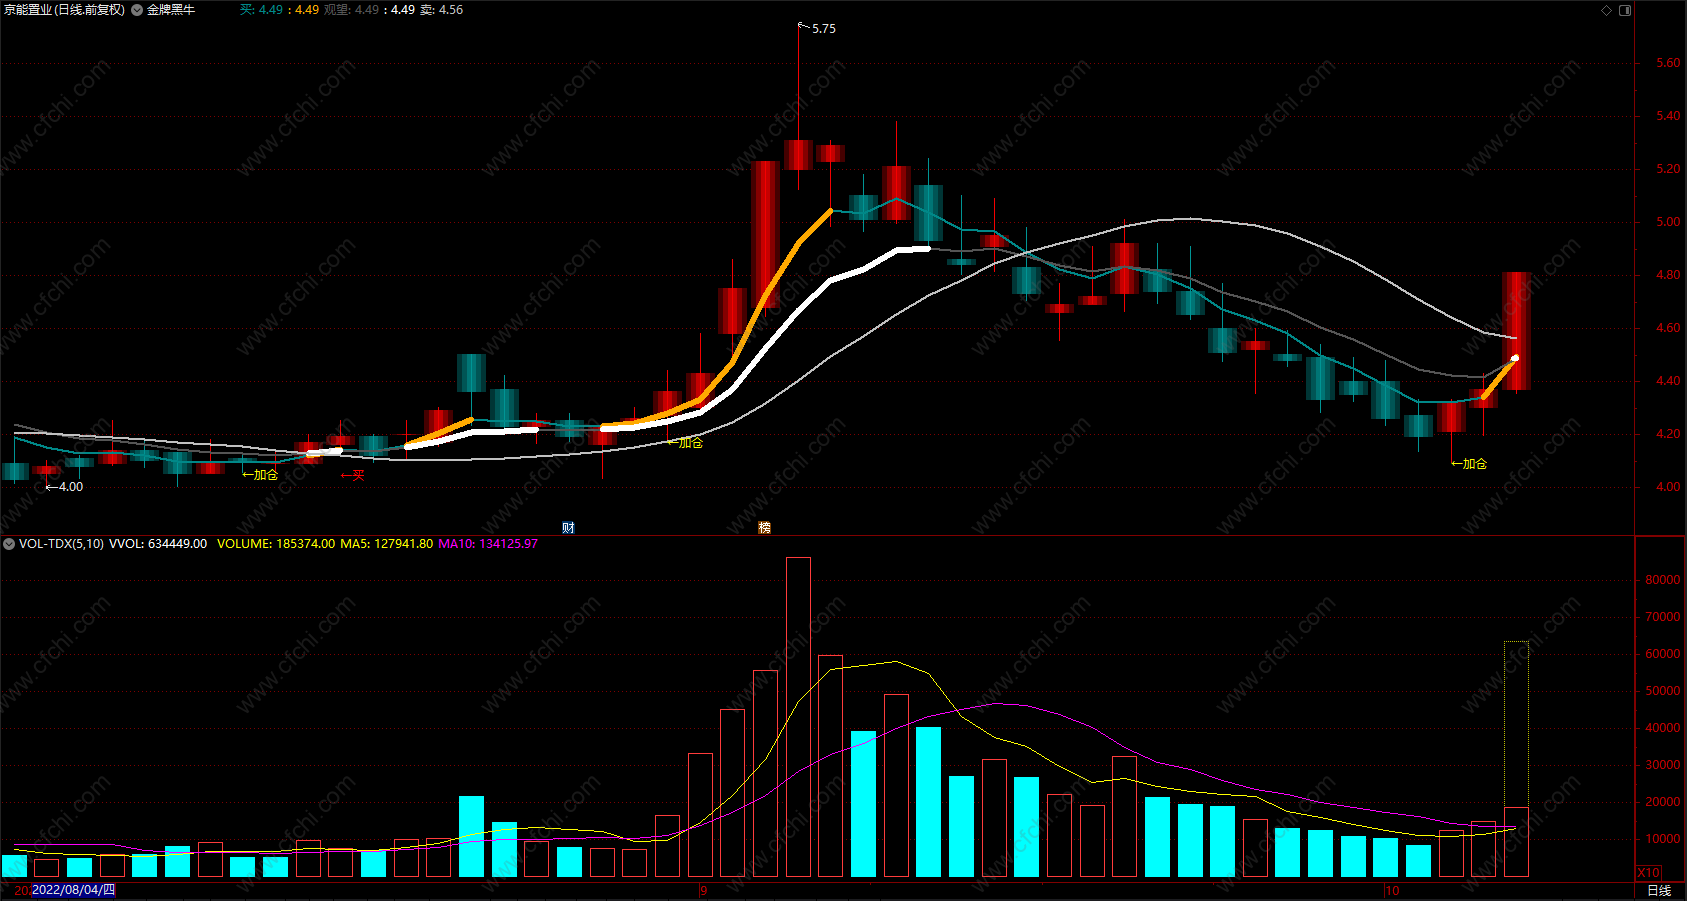This screenshot has height=901, width=1687.
Task: Click the X10 scale button
Action: click(x=1648, y=873)
